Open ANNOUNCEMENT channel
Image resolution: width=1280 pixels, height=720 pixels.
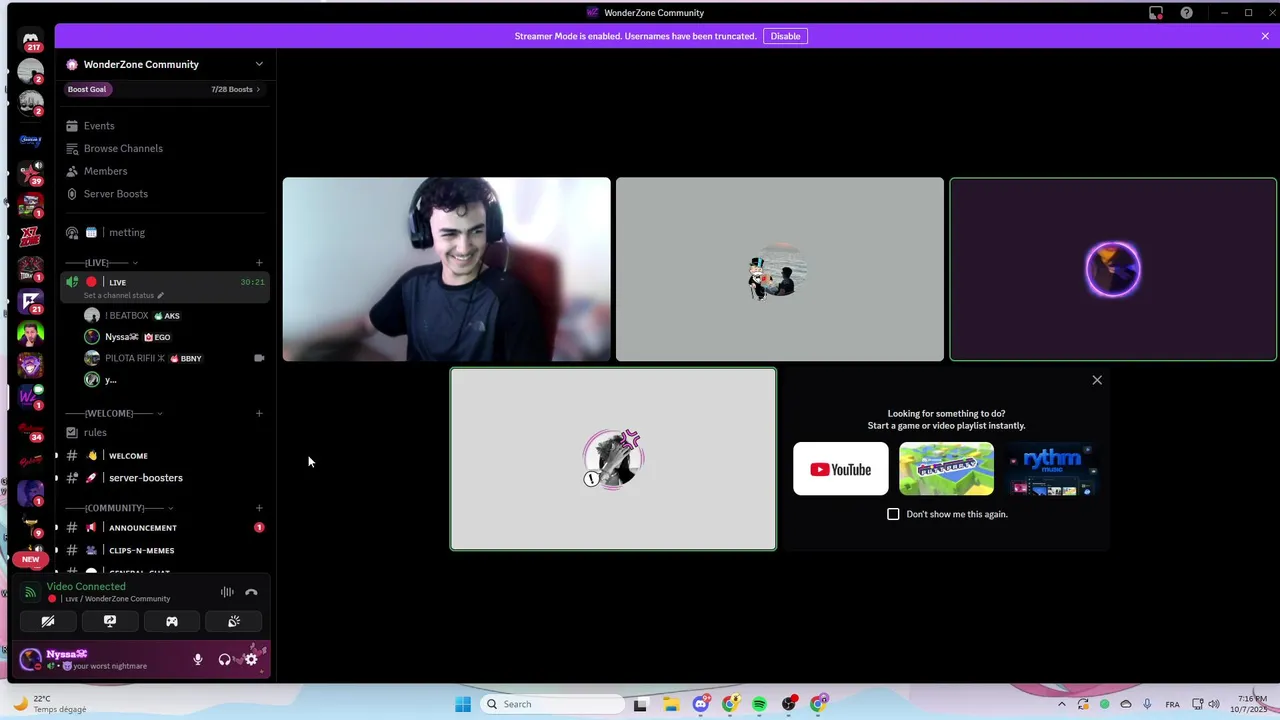click(165, 527)
